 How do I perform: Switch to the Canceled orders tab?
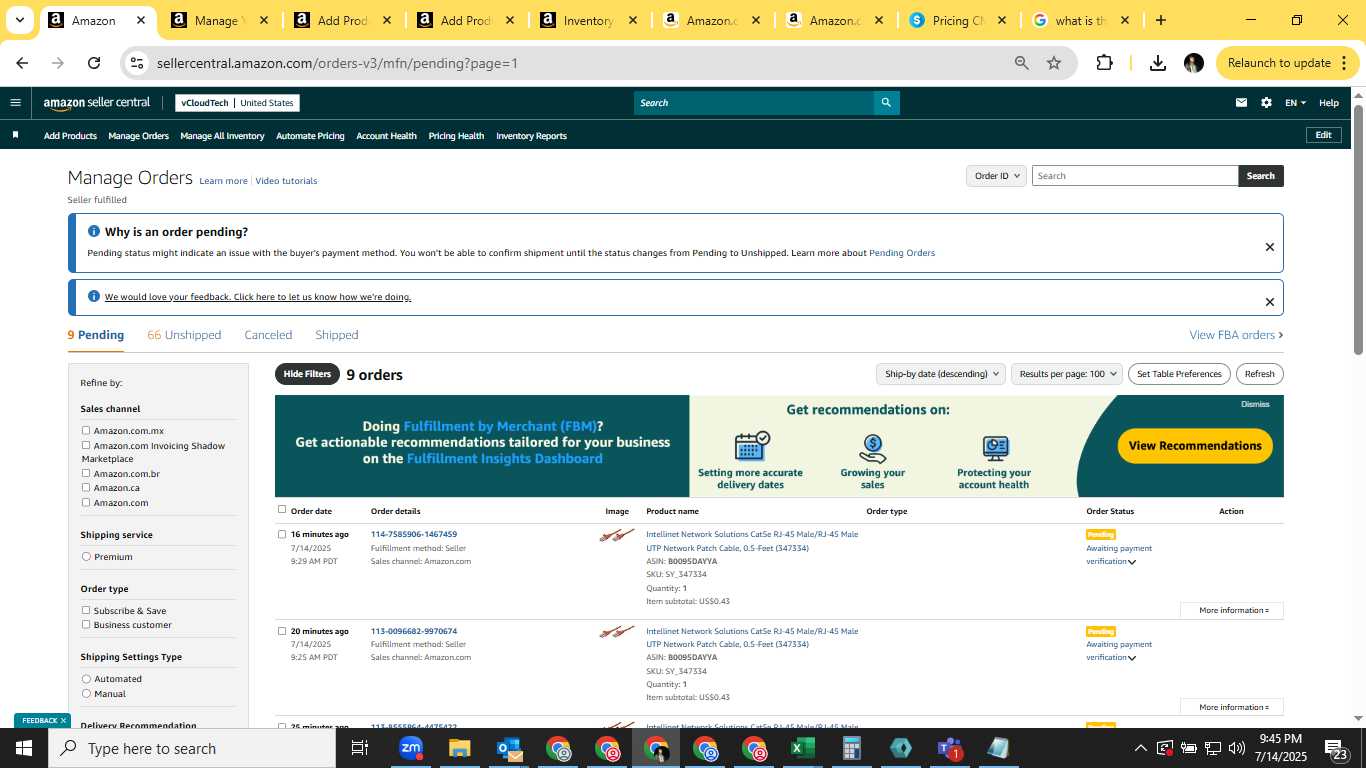[x=268, y=335]
